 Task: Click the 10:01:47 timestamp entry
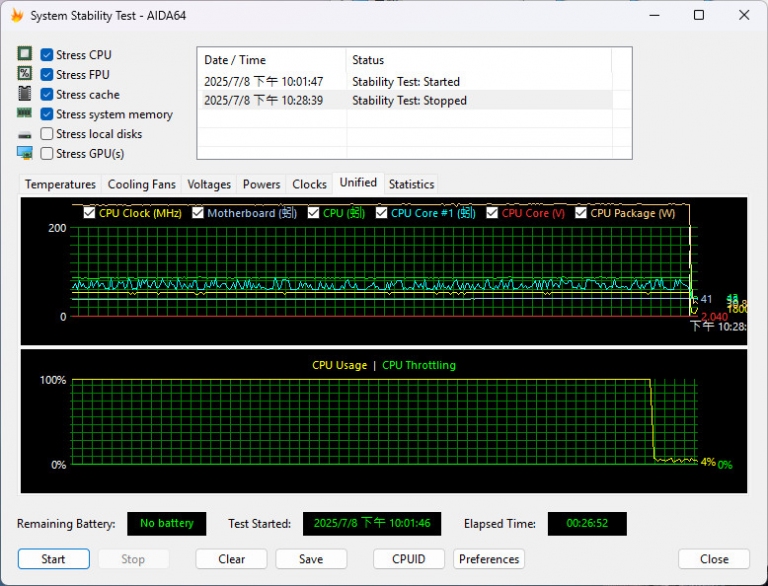tap(264, 81)
